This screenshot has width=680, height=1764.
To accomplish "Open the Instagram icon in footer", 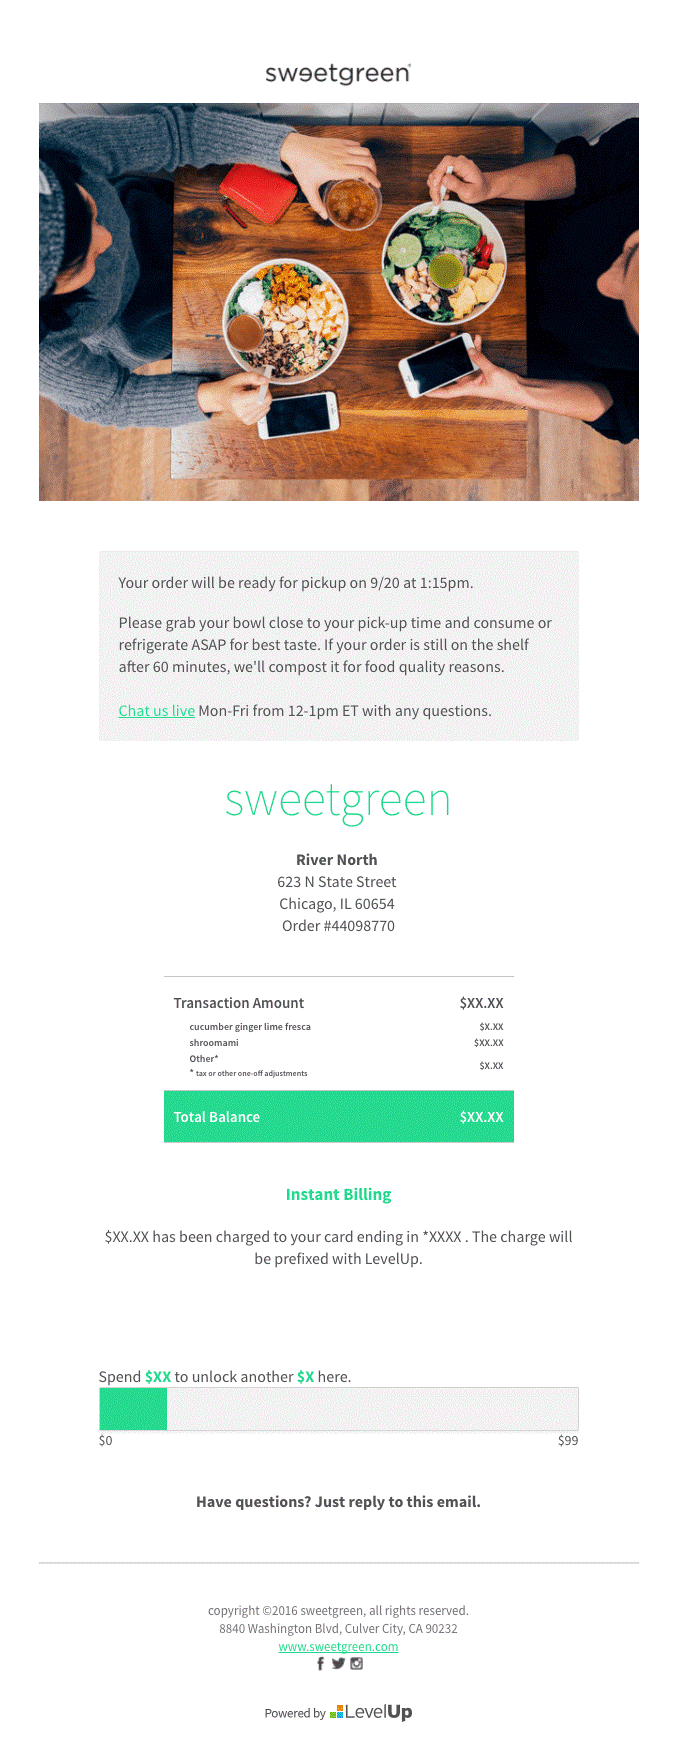I will point(356,1664).
